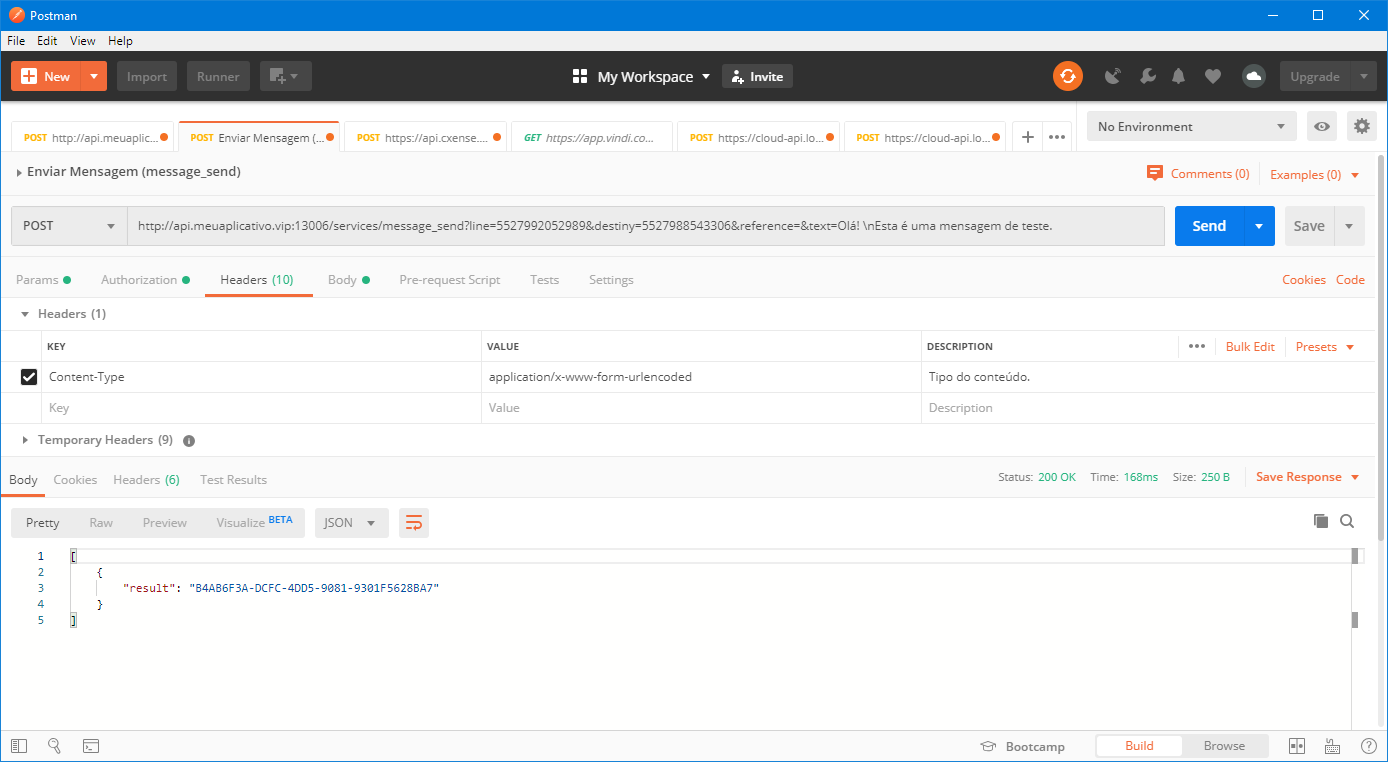This screenshot has height=762, width=1388.
Task: Open manage environments gear icon
Action: tap(1361, 127)
